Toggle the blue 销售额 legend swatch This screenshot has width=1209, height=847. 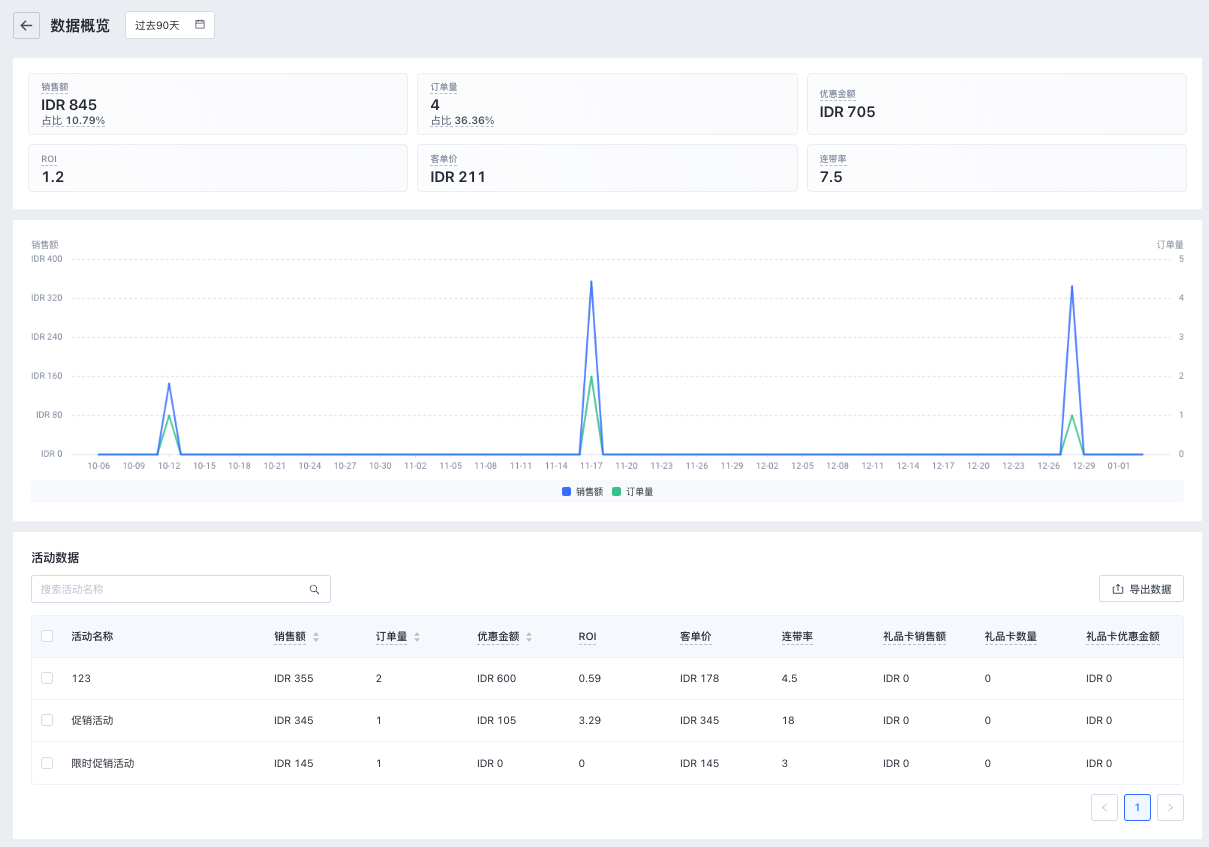tap(567, 492)
